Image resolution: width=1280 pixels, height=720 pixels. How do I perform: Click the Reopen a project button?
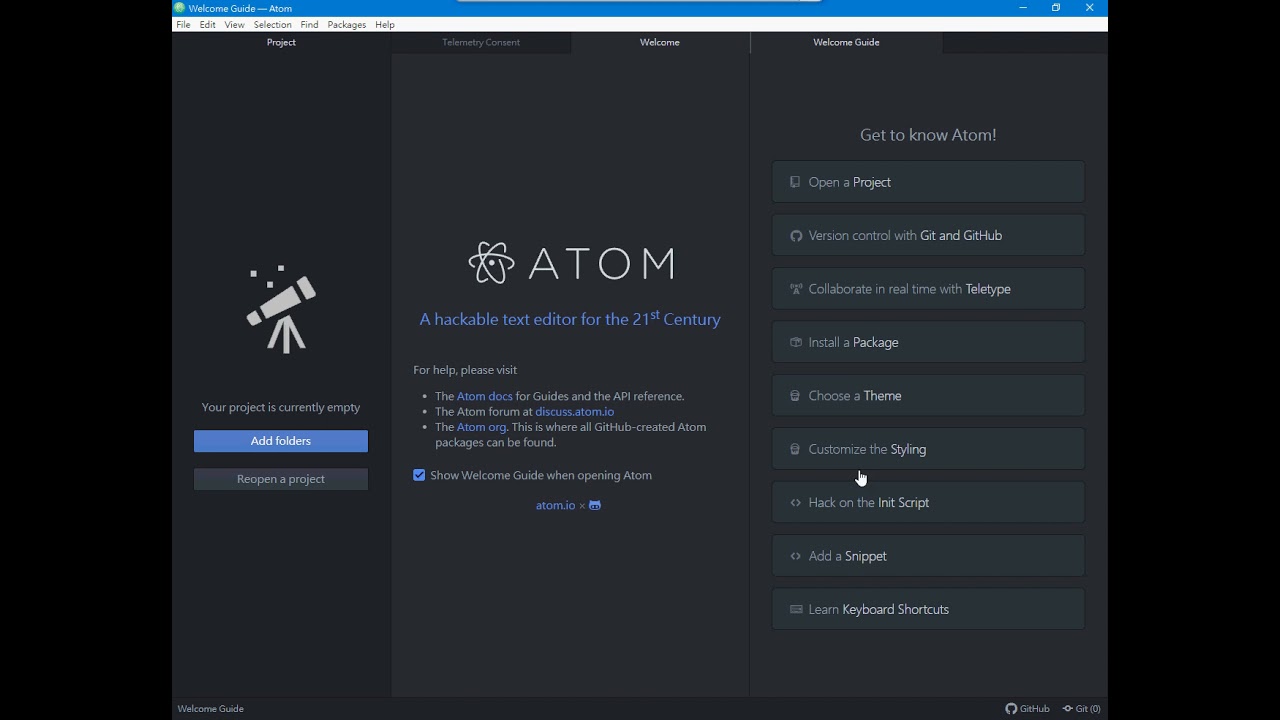[281, 479]
